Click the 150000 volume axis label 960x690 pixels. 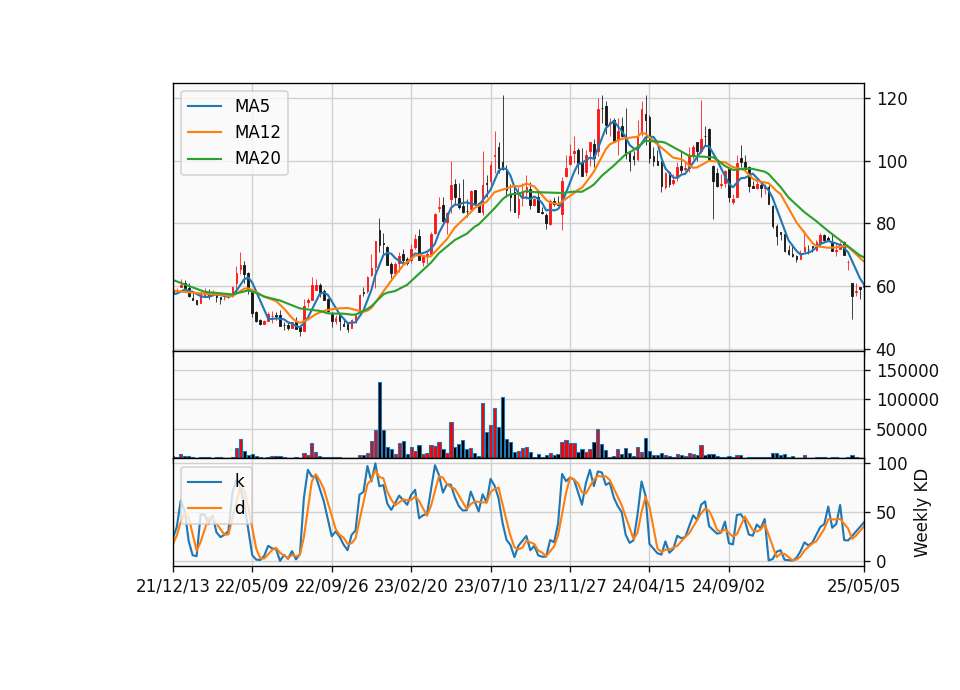908,370
